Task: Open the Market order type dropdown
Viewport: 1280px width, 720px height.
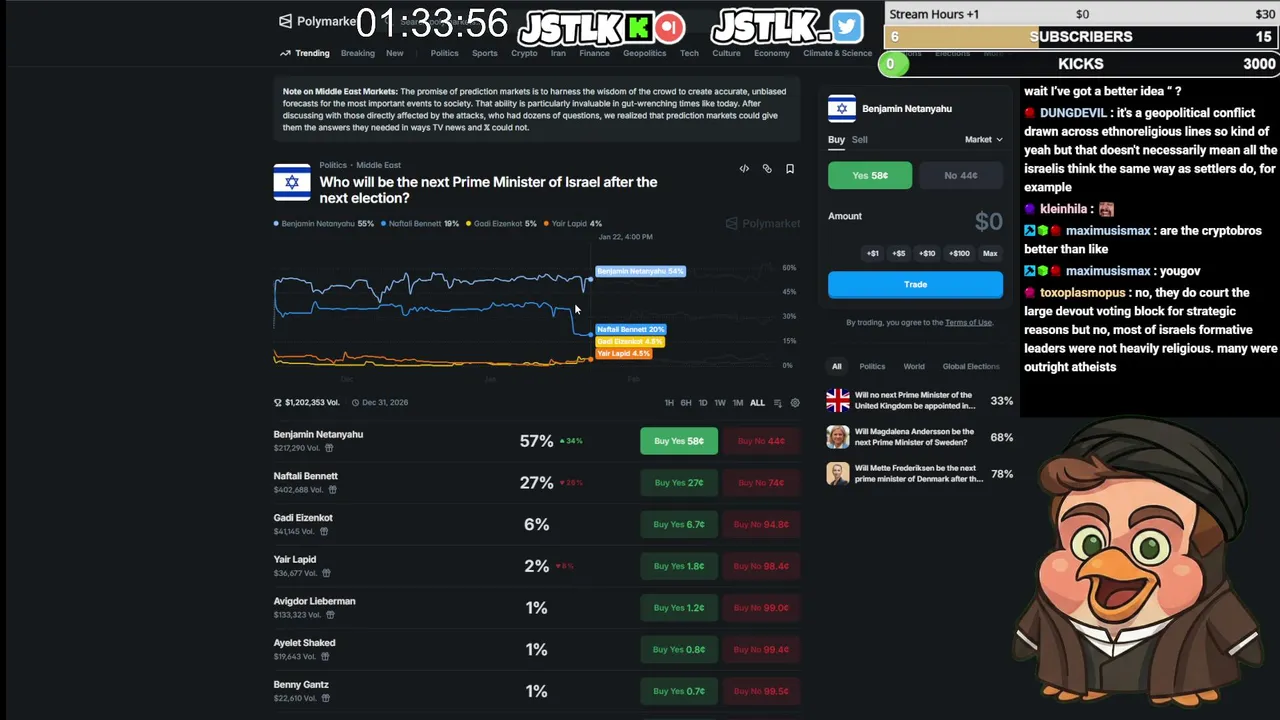Action: point(983,140)
